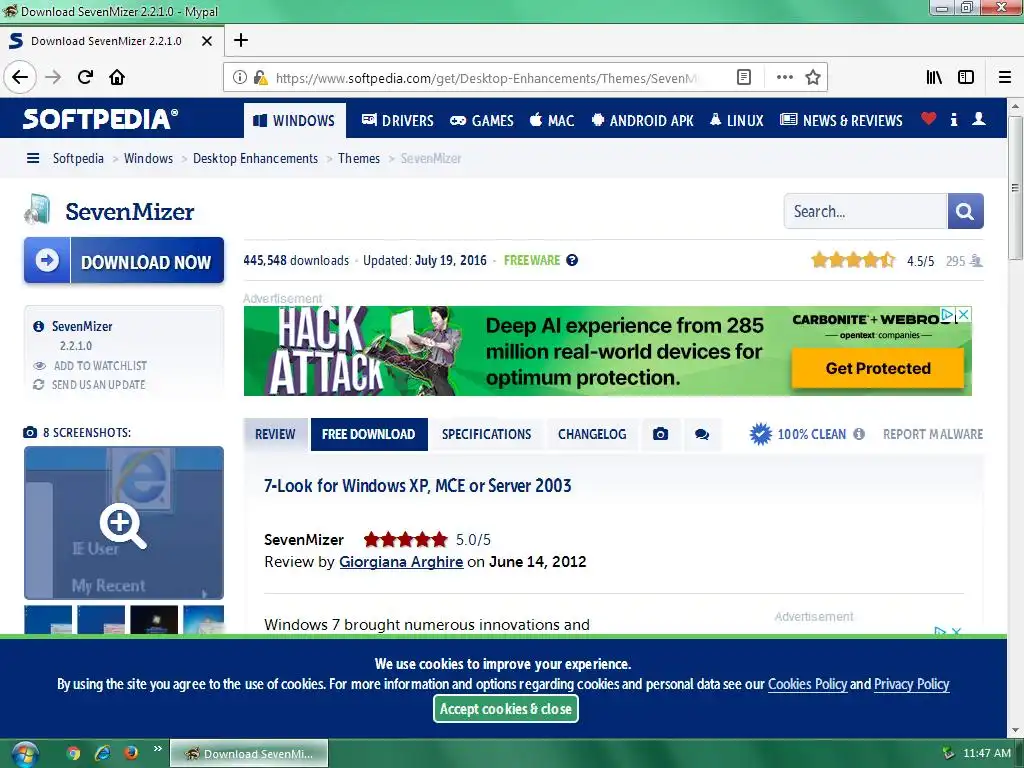Click the user account icon in header
Viewport: 1024px width, 768px height.
click(x=979, y=119)
